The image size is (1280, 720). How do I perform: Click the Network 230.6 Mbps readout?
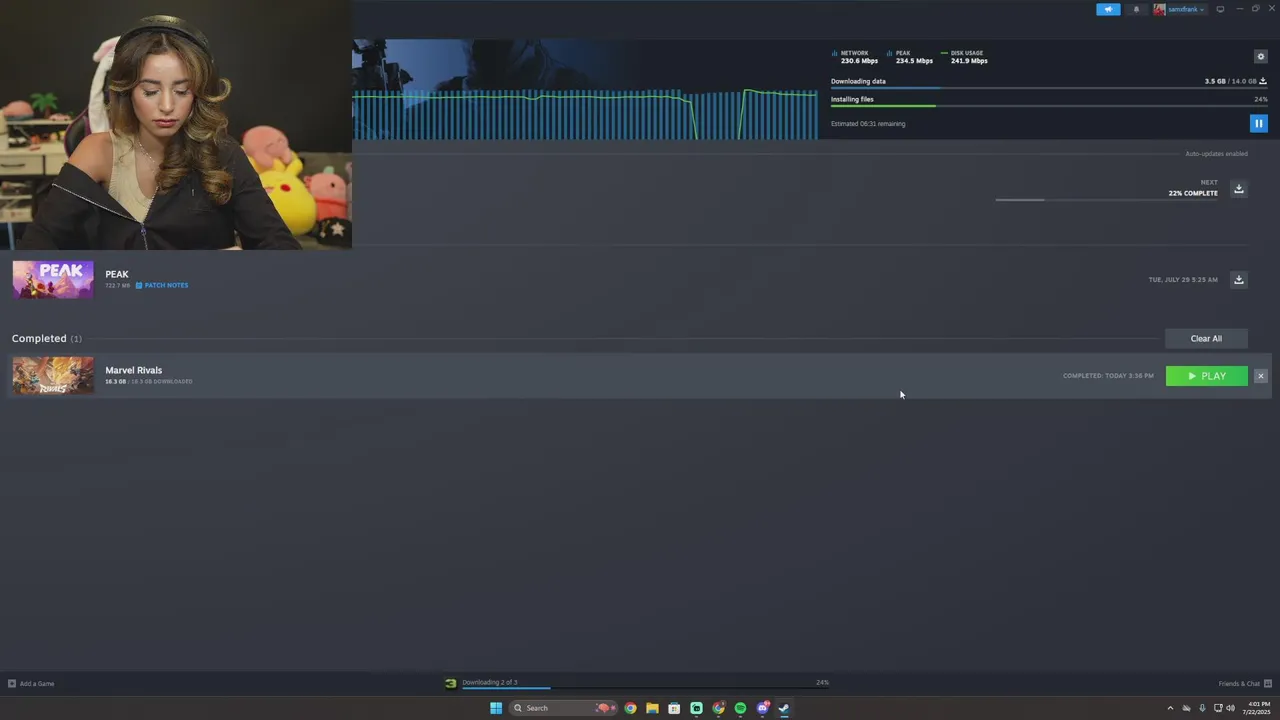click(855, 57)
